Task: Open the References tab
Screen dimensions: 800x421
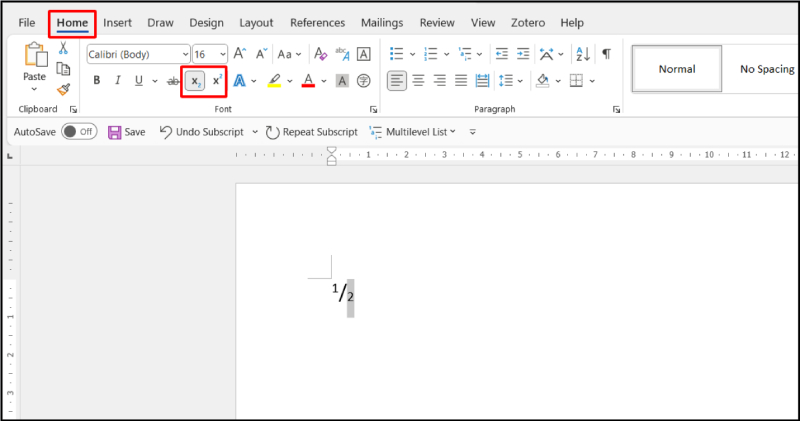Action: pyautogui.click(x=317, y=22)
